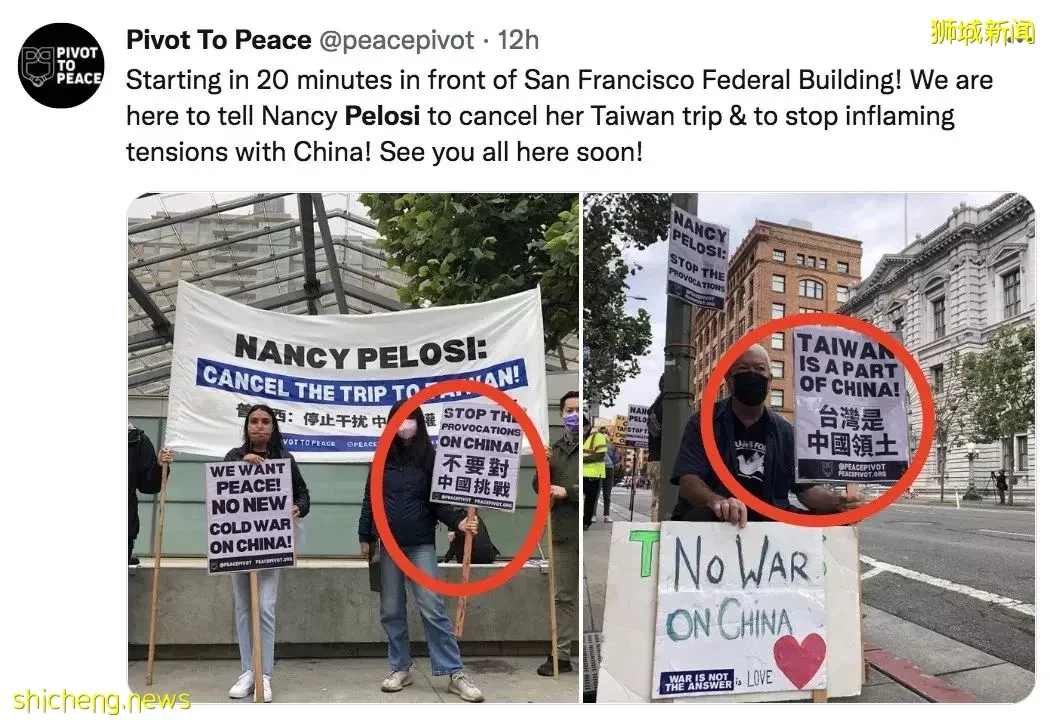Click the 狮城新闻 watermark logo
The height and width of the screenshot is (720, 1050).
(x=982, y=31)
